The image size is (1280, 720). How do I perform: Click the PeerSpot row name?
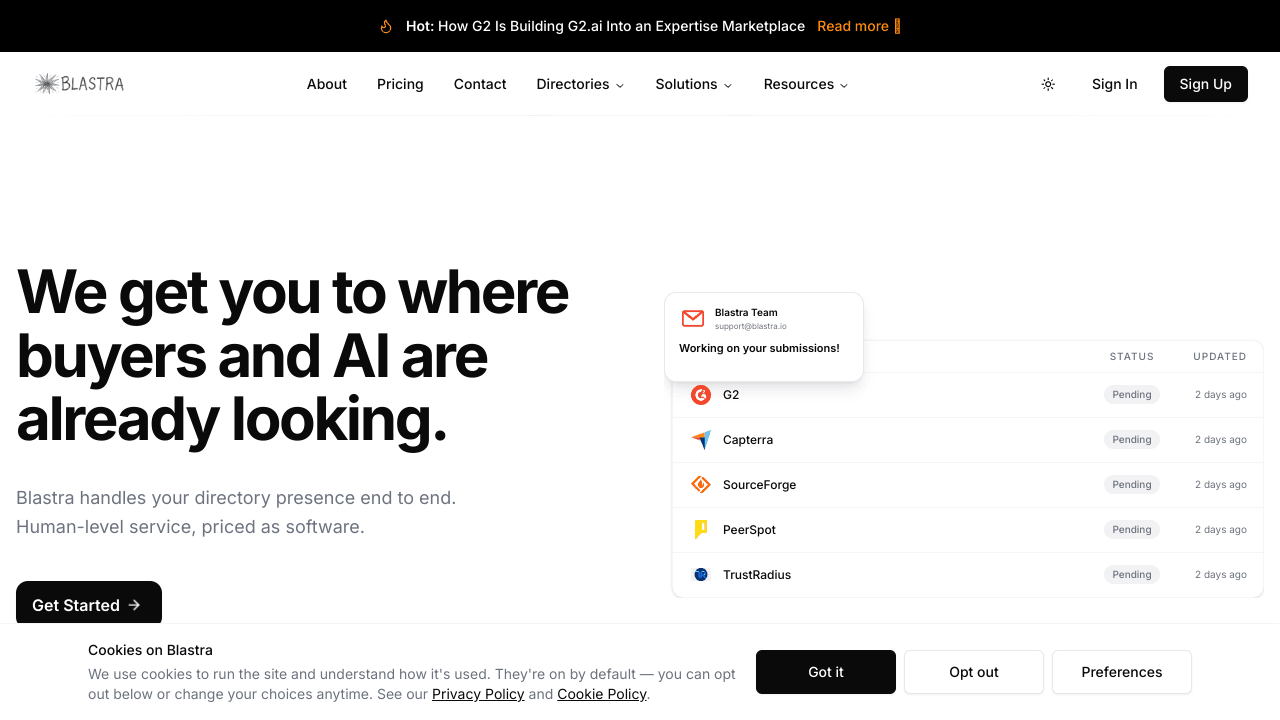[x=749, y=530]
